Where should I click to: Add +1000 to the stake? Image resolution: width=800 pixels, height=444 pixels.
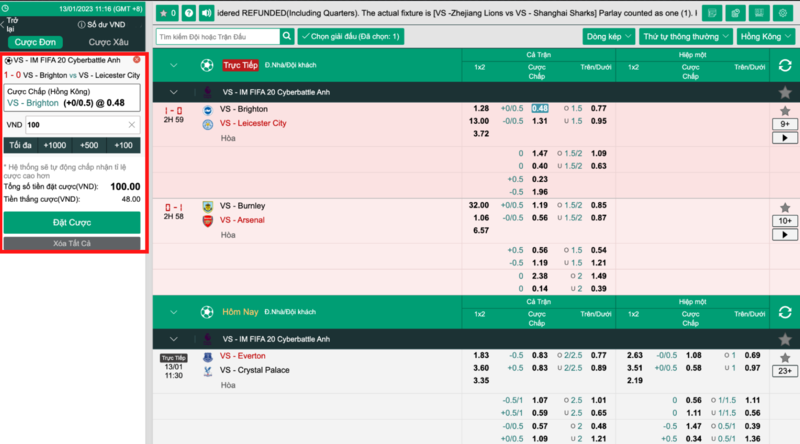pos(55,145)
